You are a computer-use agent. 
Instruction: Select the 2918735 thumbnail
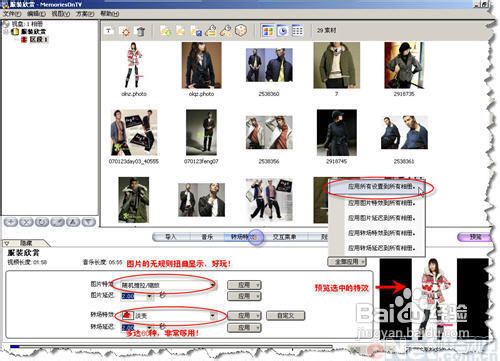404,65
